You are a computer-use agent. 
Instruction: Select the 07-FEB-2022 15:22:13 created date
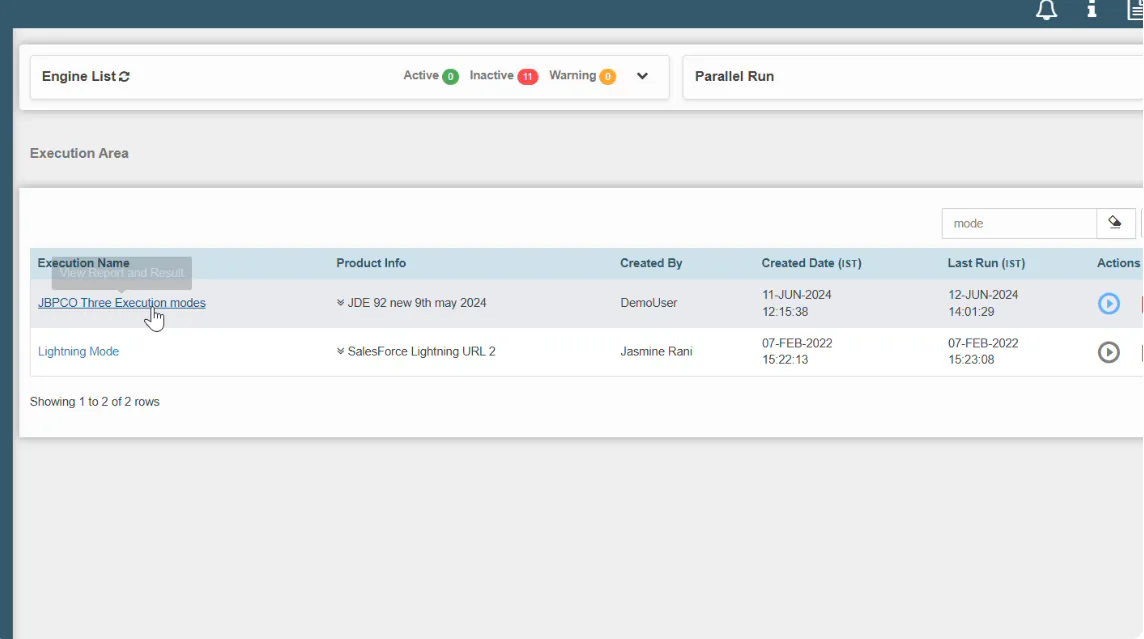click(x=797, y=352)
